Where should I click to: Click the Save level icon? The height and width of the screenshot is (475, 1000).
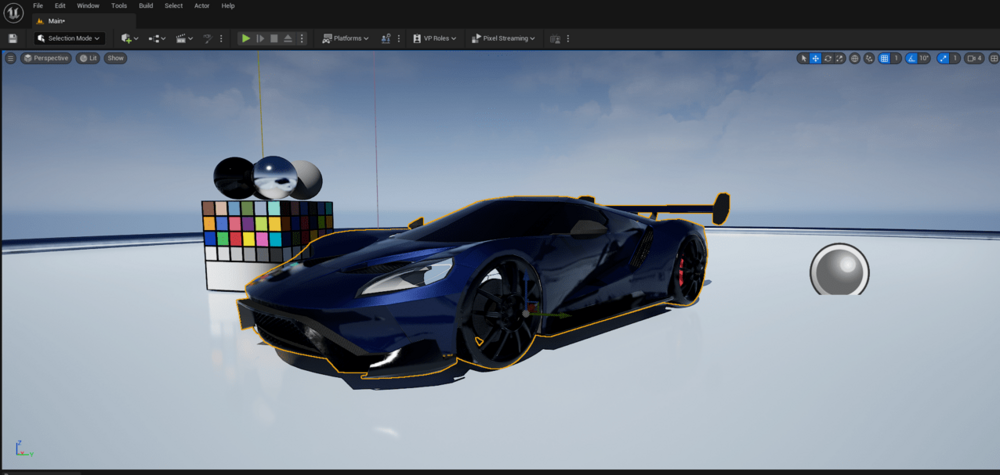[12, 38]
